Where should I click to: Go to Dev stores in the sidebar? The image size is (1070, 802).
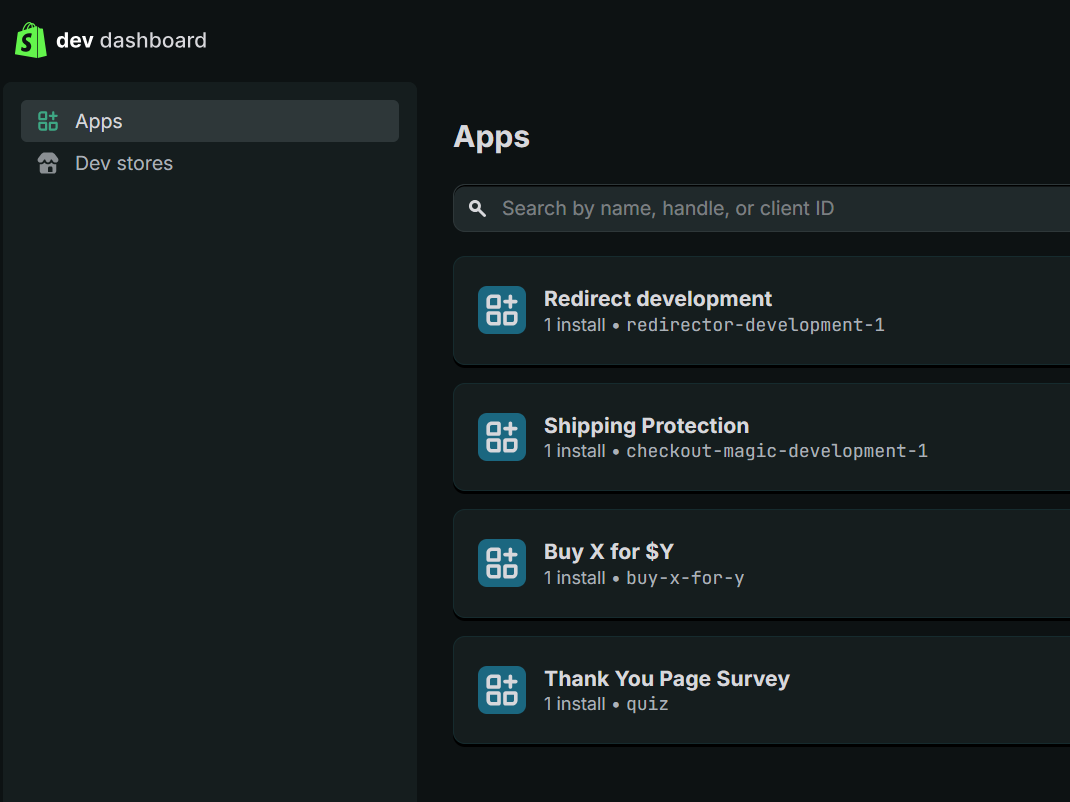coord(124,164)
